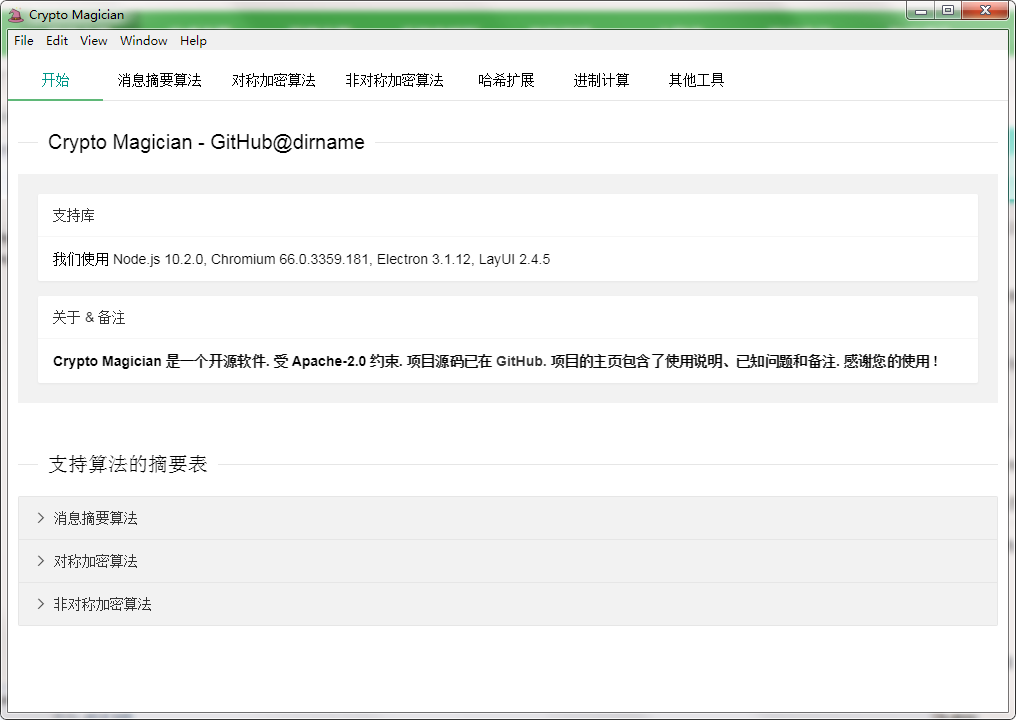Switch to the 消息摘要算法 tab
Image resolution: width=1016 pixels, height=720 pixels.
click(x=159, y=80)
